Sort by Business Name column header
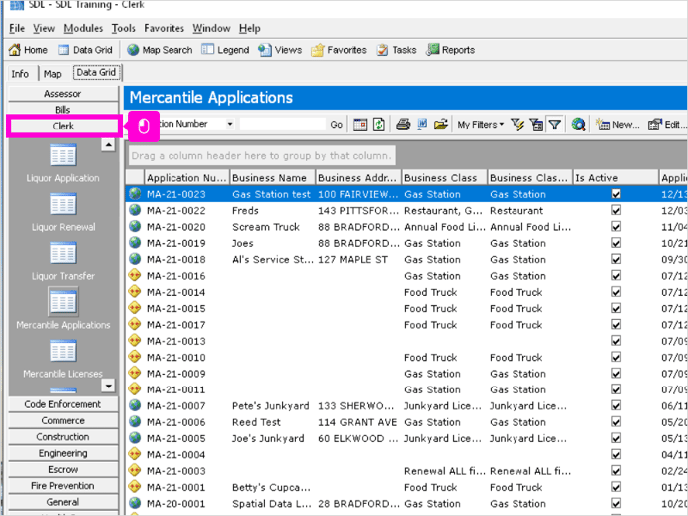The width and height of the screenshot is (688, 516). click(x=272, y=178)
